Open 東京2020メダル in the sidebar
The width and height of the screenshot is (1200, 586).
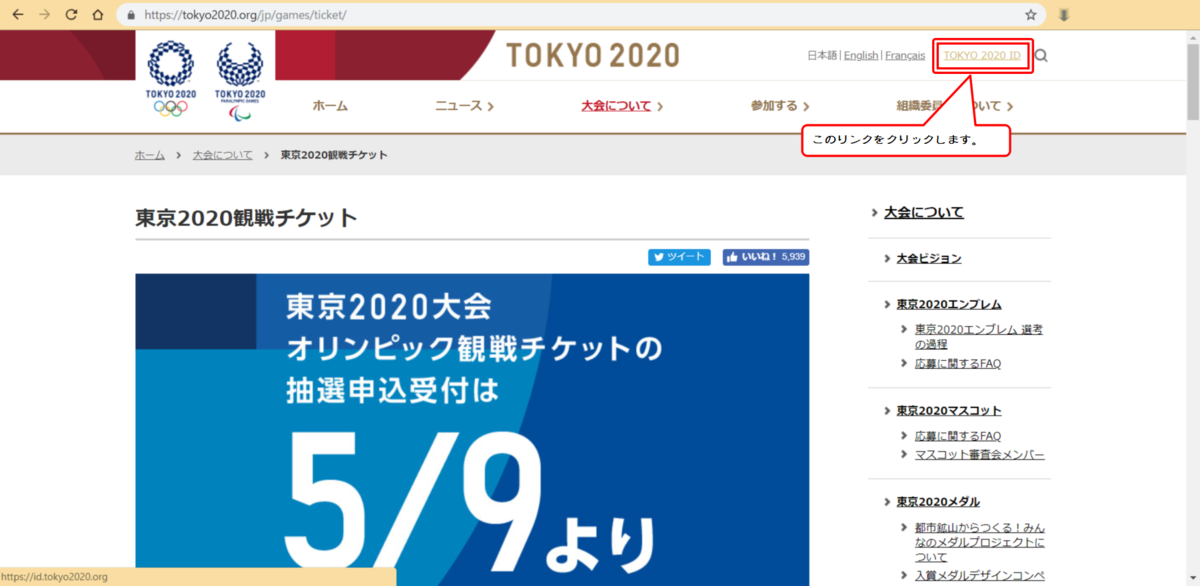pyautogui.click(x=938, y=502)
